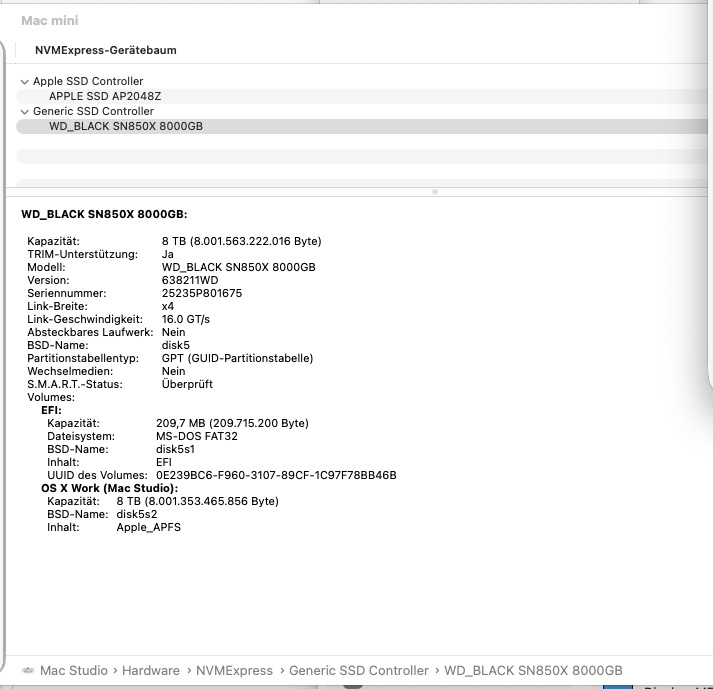Select the APPLE SSD AP2048Z row
This screenshot has width=713, height=689.
click(x=364, y=96)
